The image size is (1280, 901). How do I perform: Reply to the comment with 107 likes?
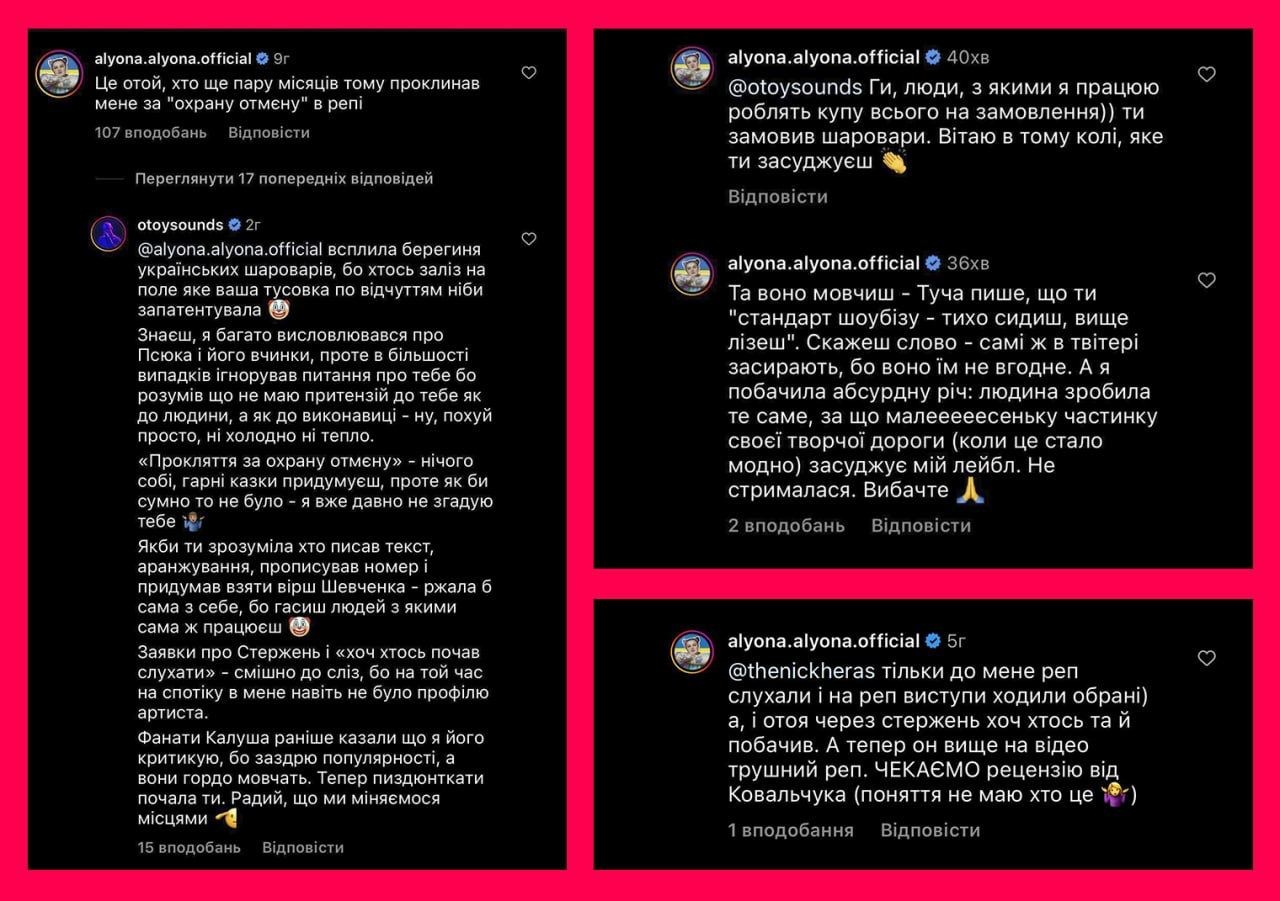pyautogui.click(x=269, y=132)
